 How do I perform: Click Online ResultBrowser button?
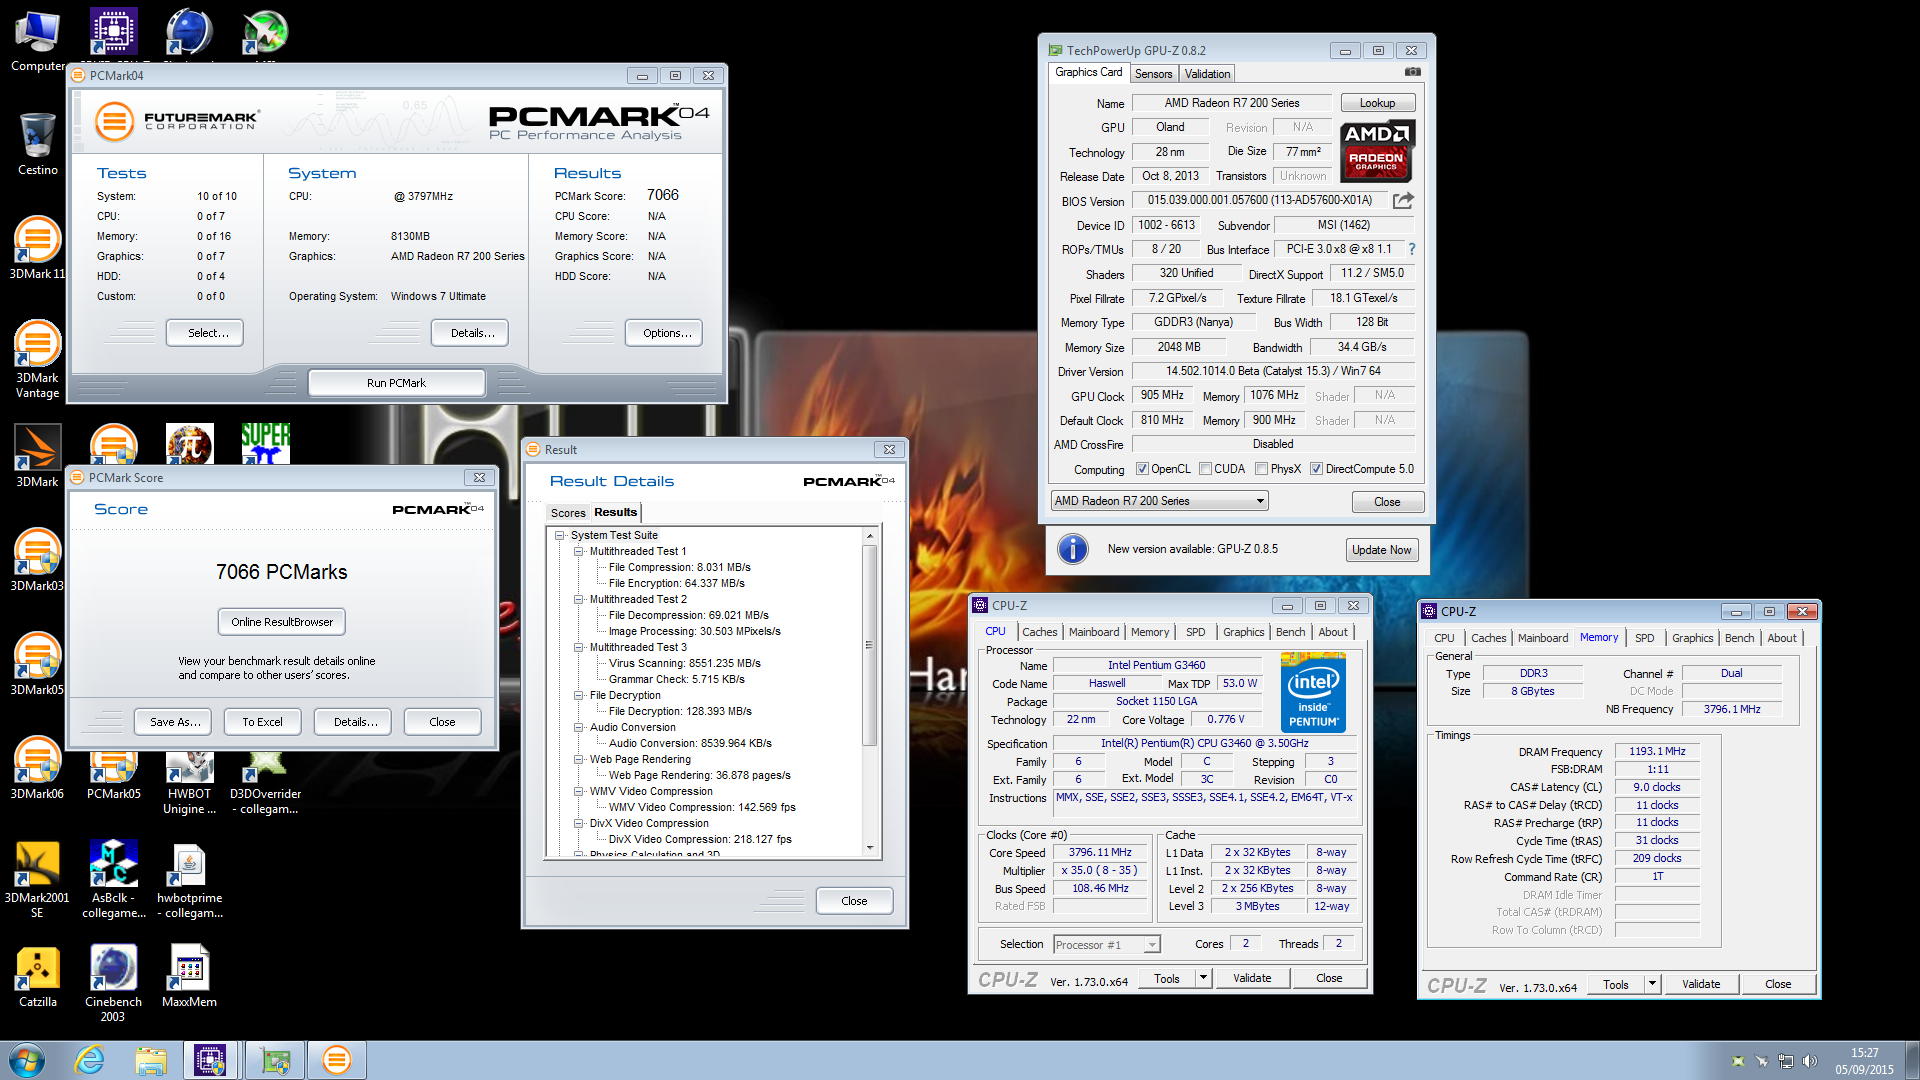point(282,622)
